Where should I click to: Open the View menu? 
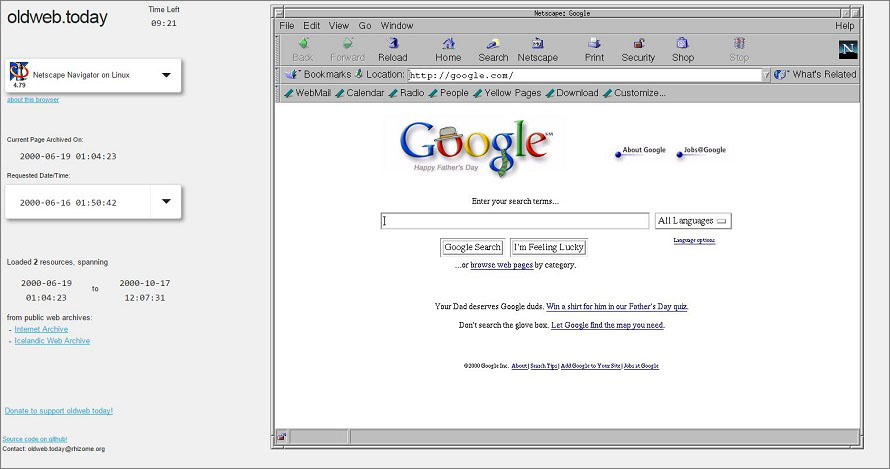(339, 26)
